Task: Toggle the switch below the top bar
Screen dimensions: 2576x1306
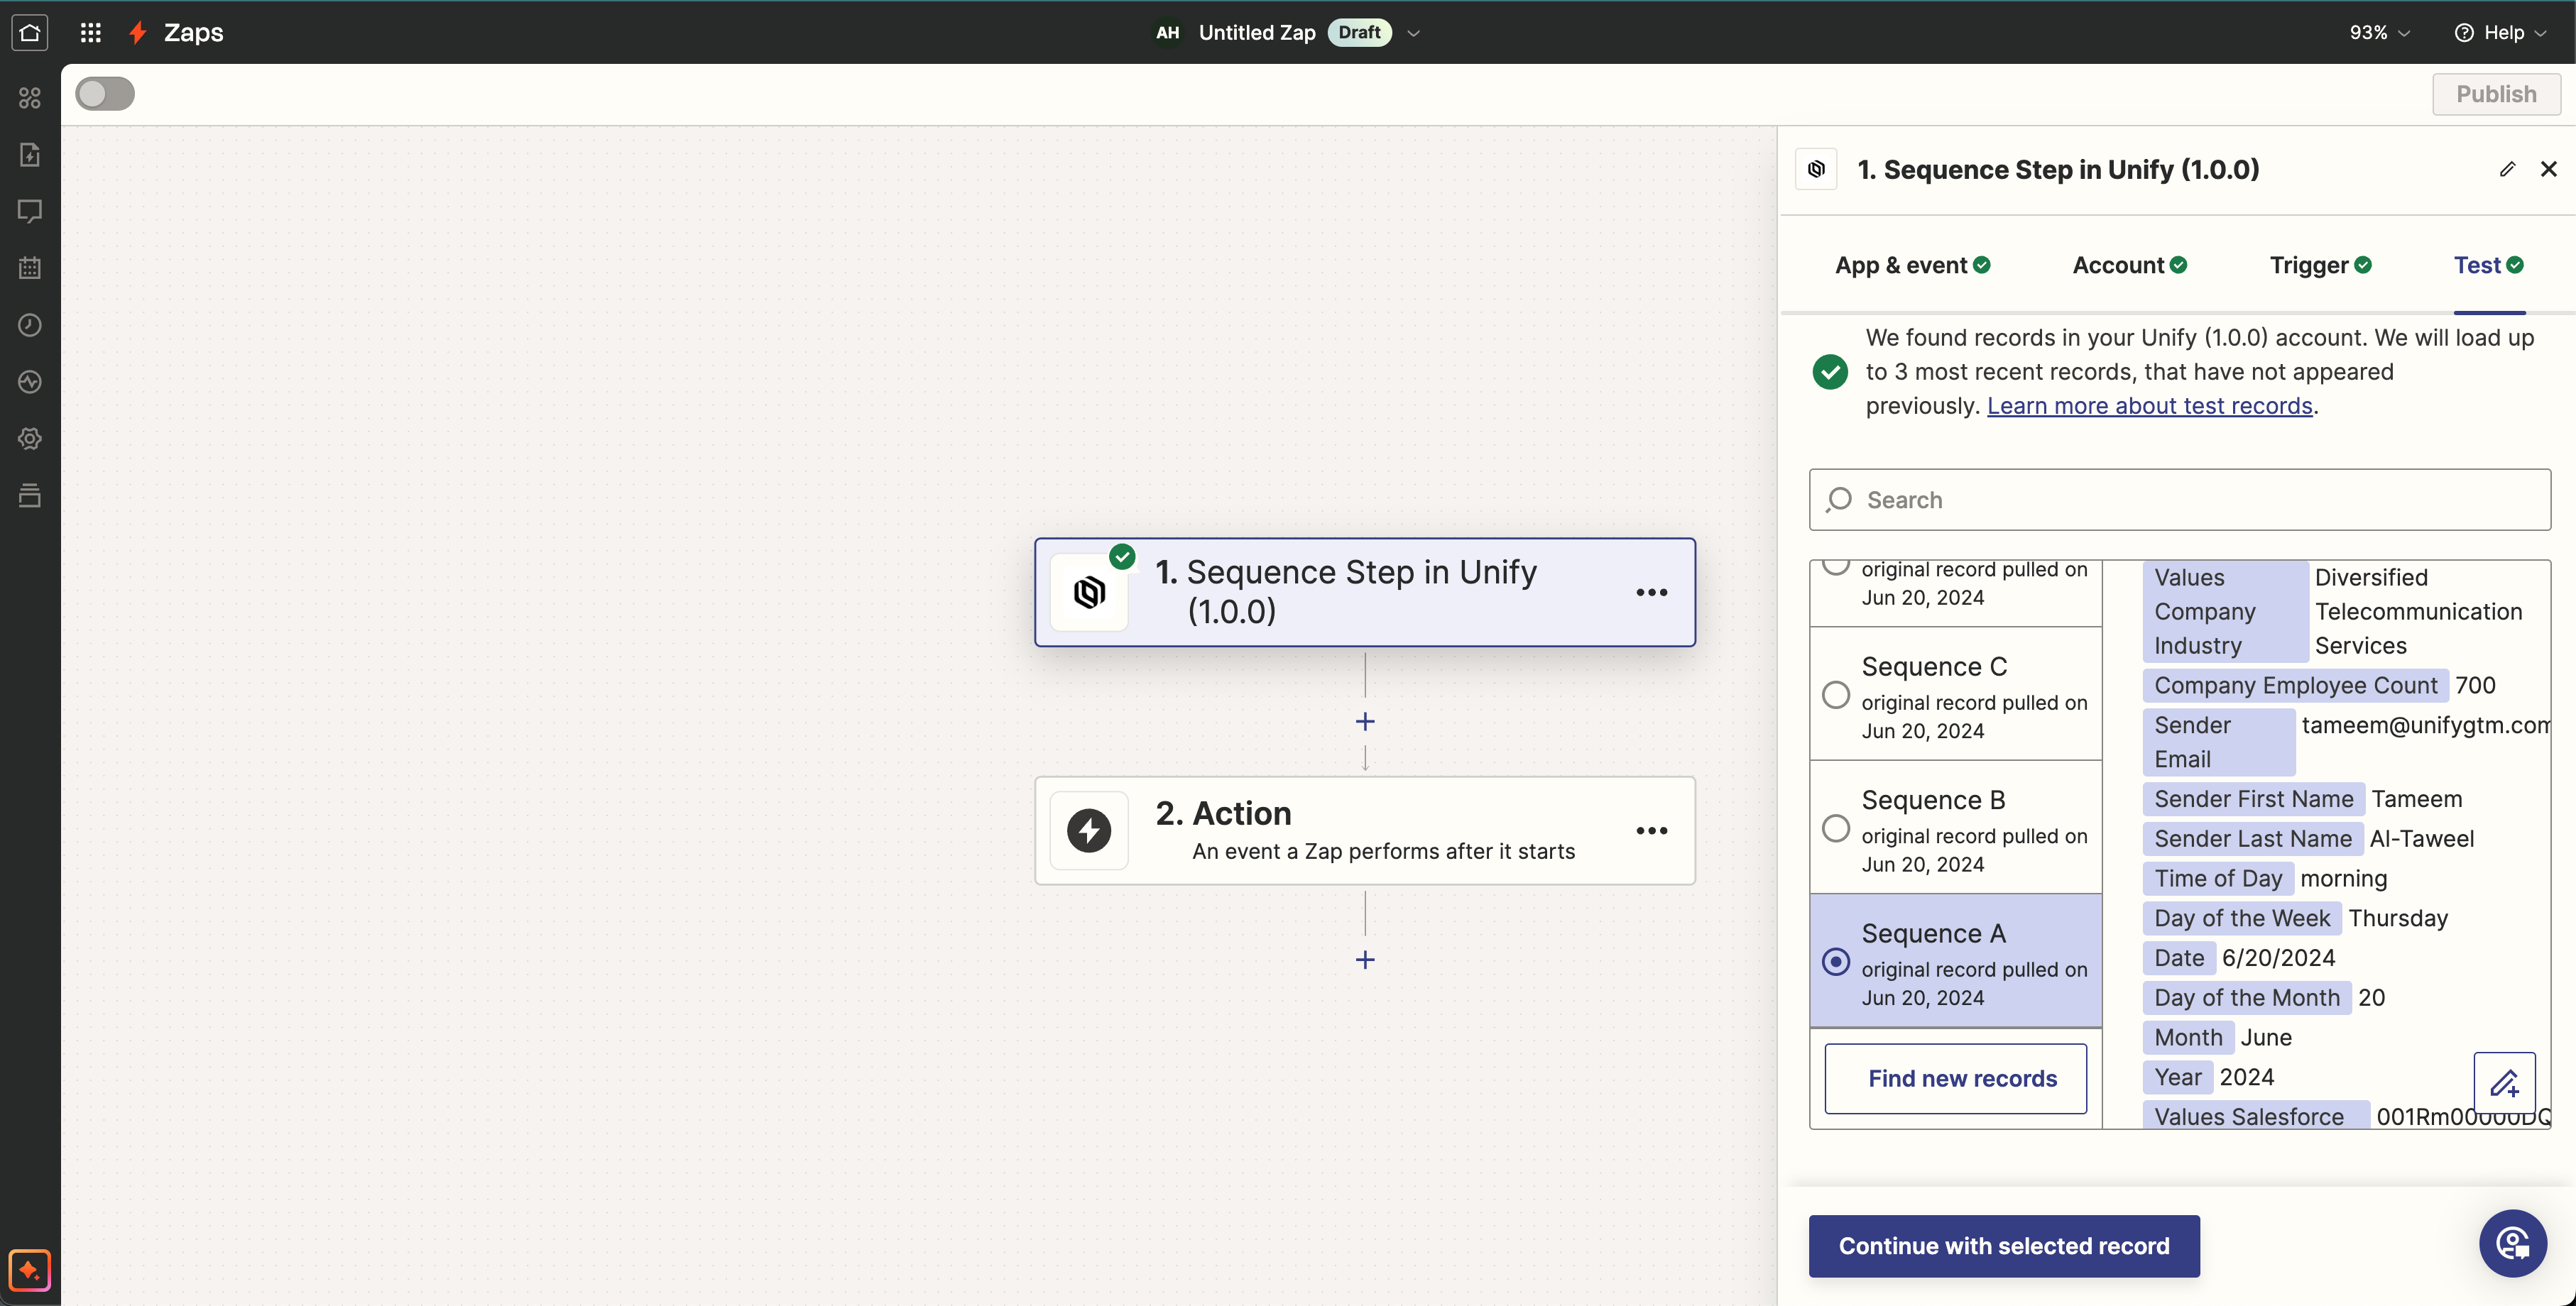Action: pos(104,93)
